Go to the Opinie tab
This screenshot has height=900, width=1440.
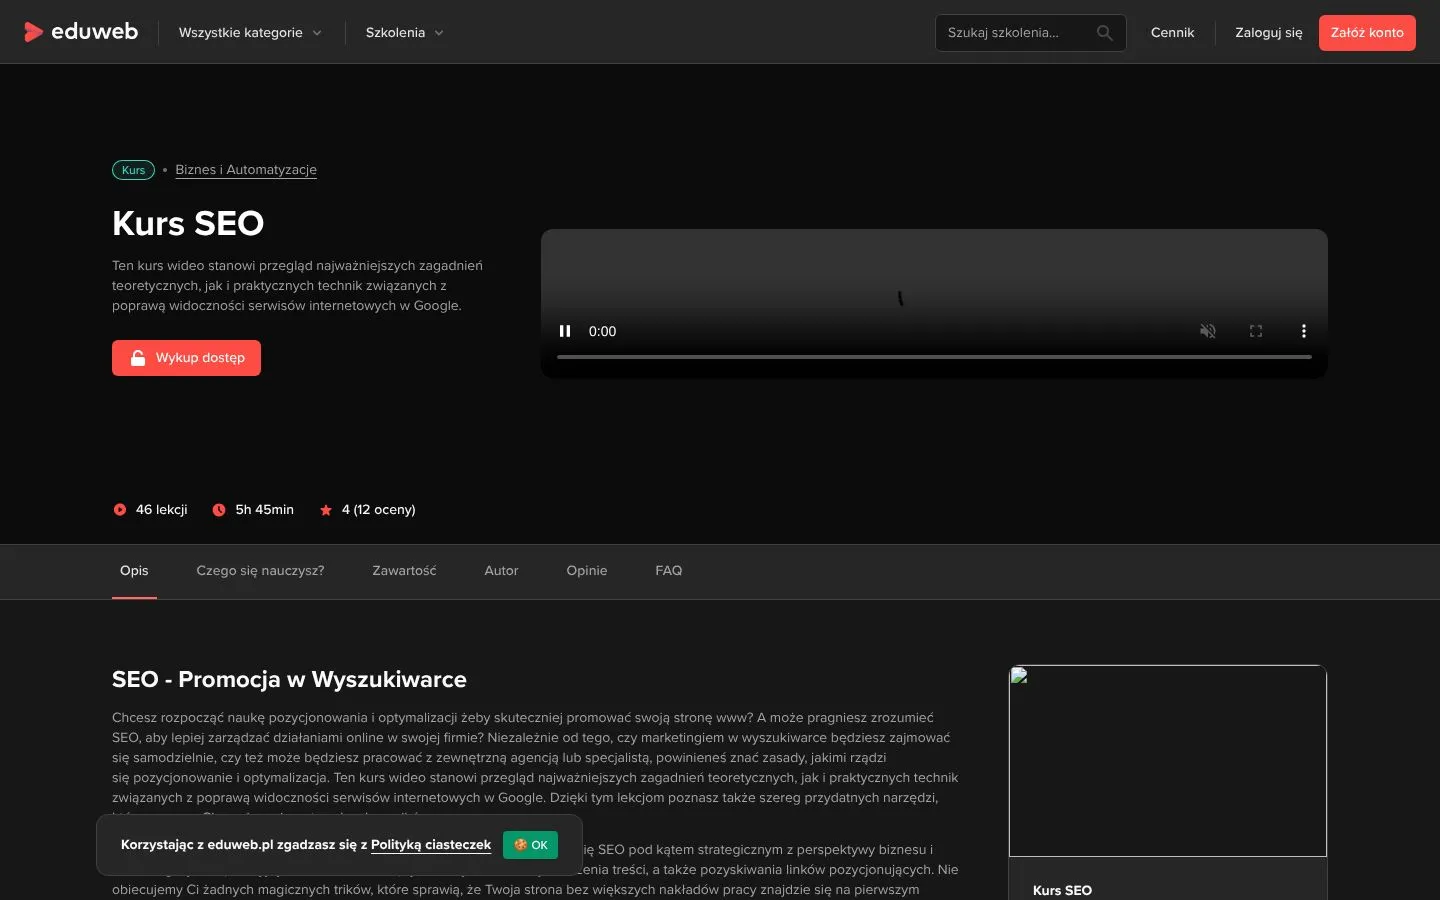(587, 571)
